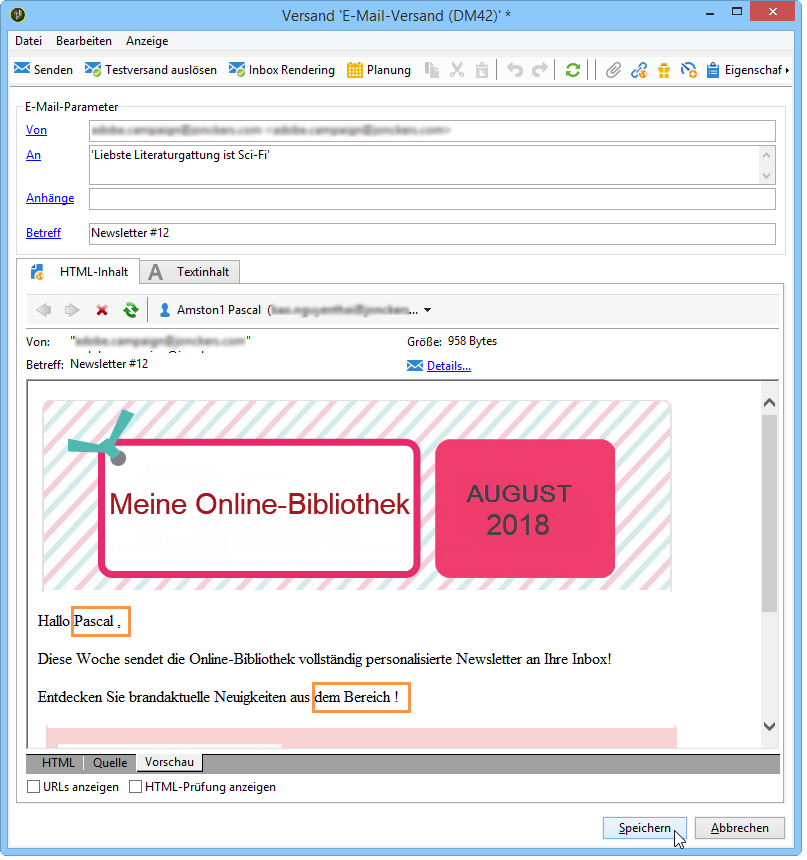
Task: Click the envelope icon beside Details
Action: coord(416,367)
